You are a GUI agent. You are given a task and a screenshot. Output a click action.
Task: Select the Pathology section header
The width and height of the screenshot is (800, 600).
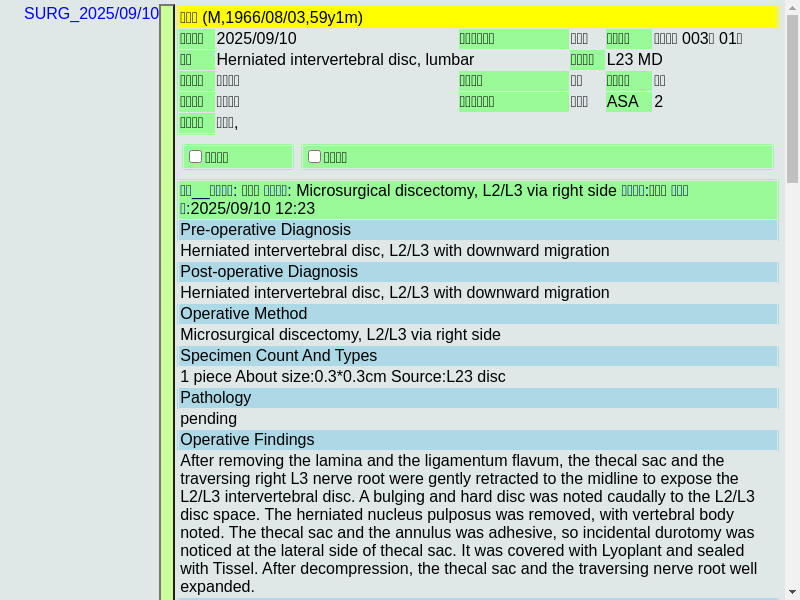[x=478, y=398]
